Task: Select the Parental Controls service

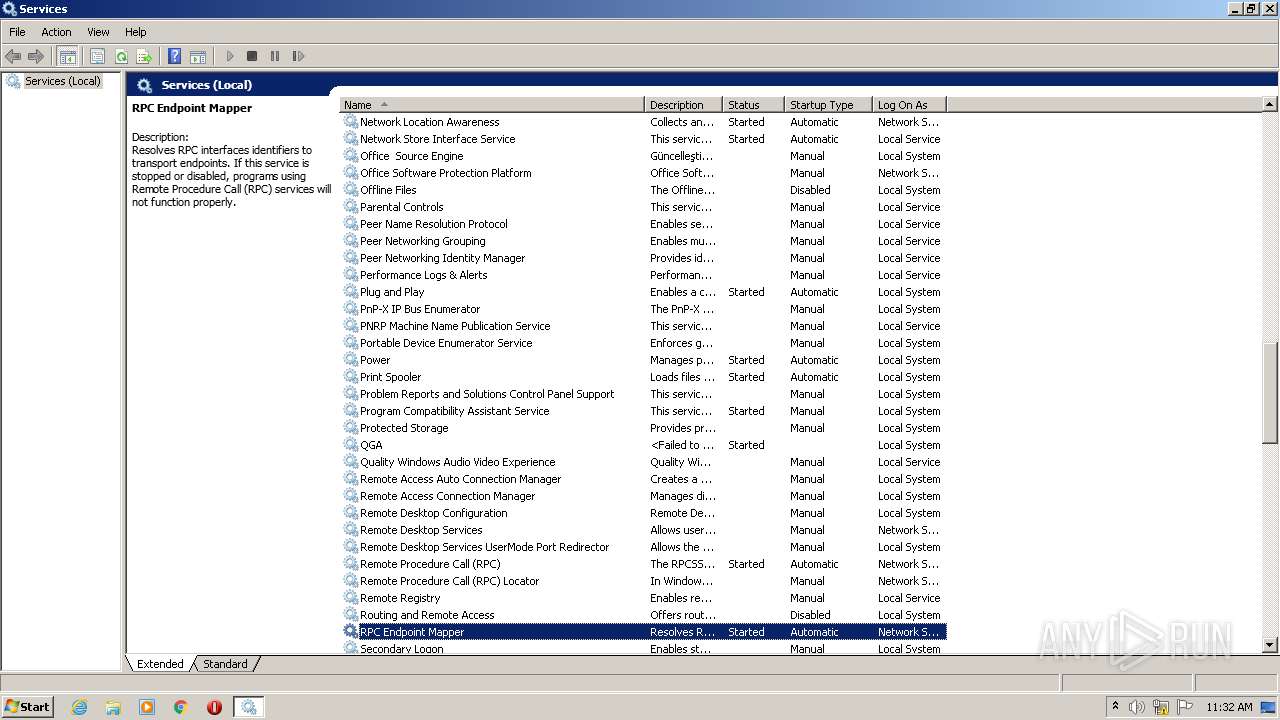Action: point(643,207)
